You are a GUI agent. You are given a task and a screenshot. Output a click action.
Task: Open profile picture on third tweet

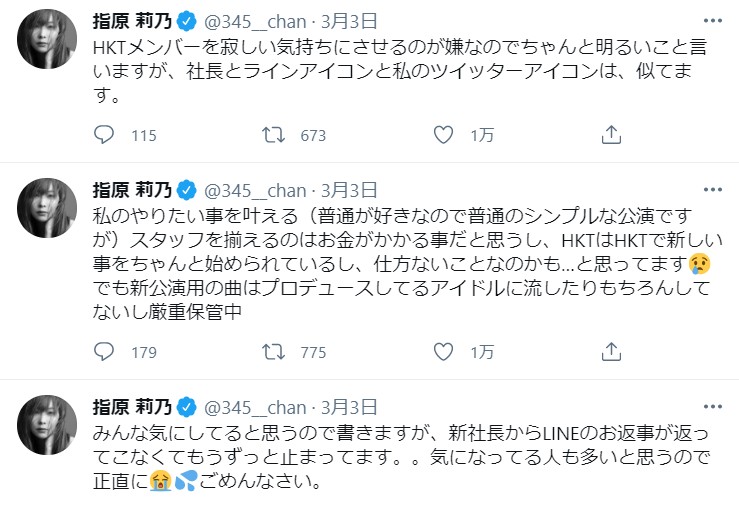click(x=47, y=425)
